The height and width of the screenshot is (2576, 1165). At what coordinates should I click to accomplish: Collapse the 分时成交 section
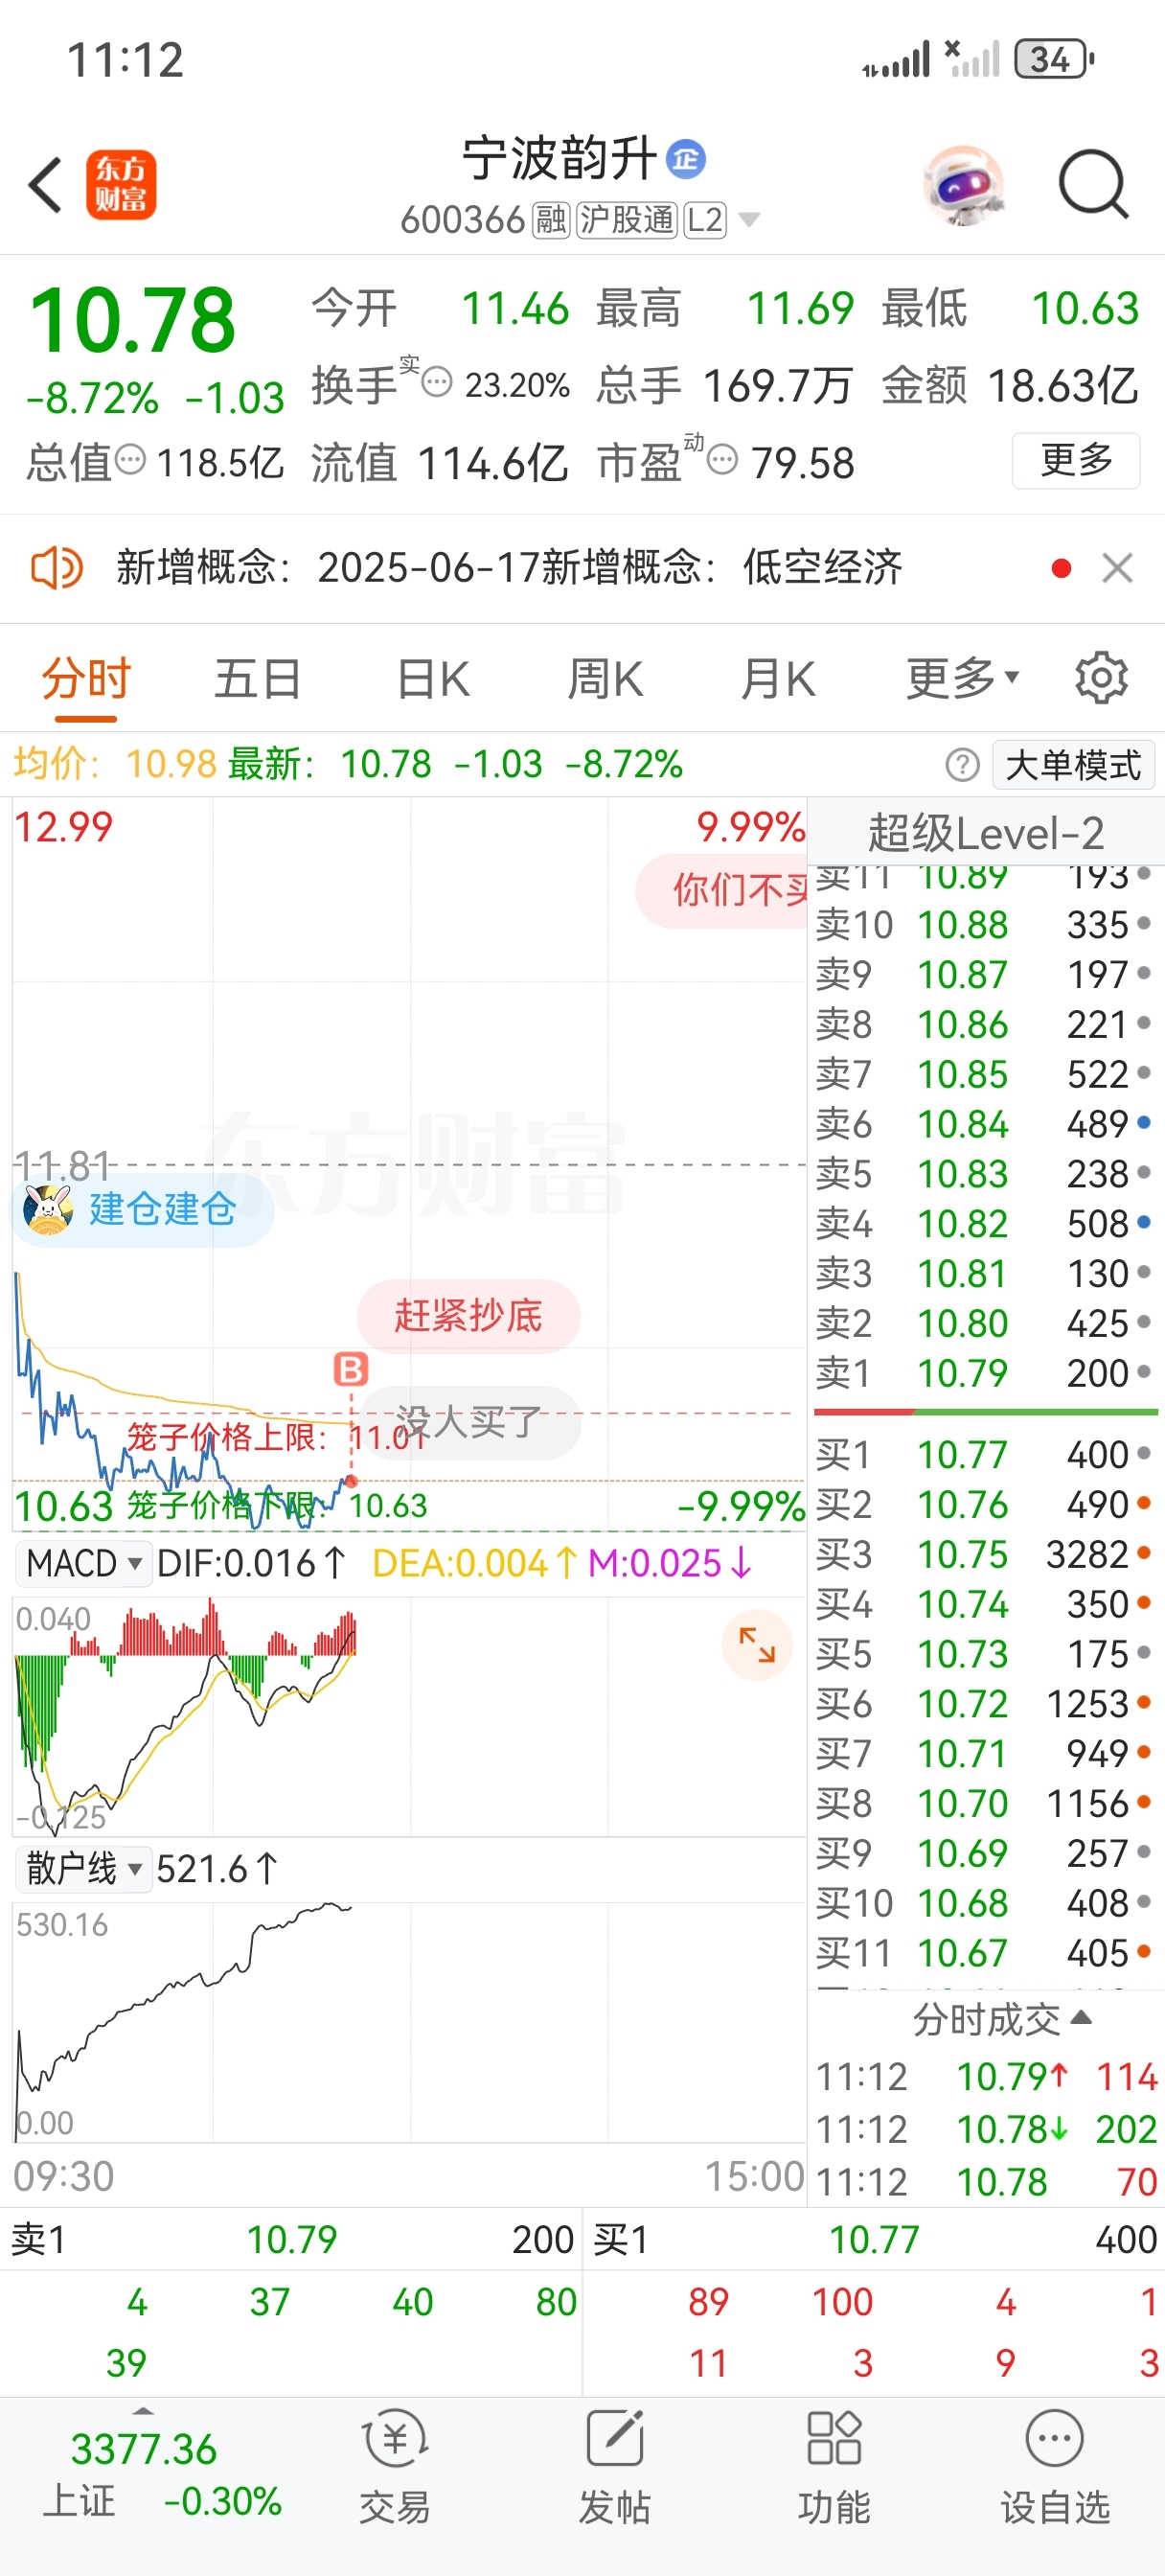pyautogui.click(x=1002, y=2020)
